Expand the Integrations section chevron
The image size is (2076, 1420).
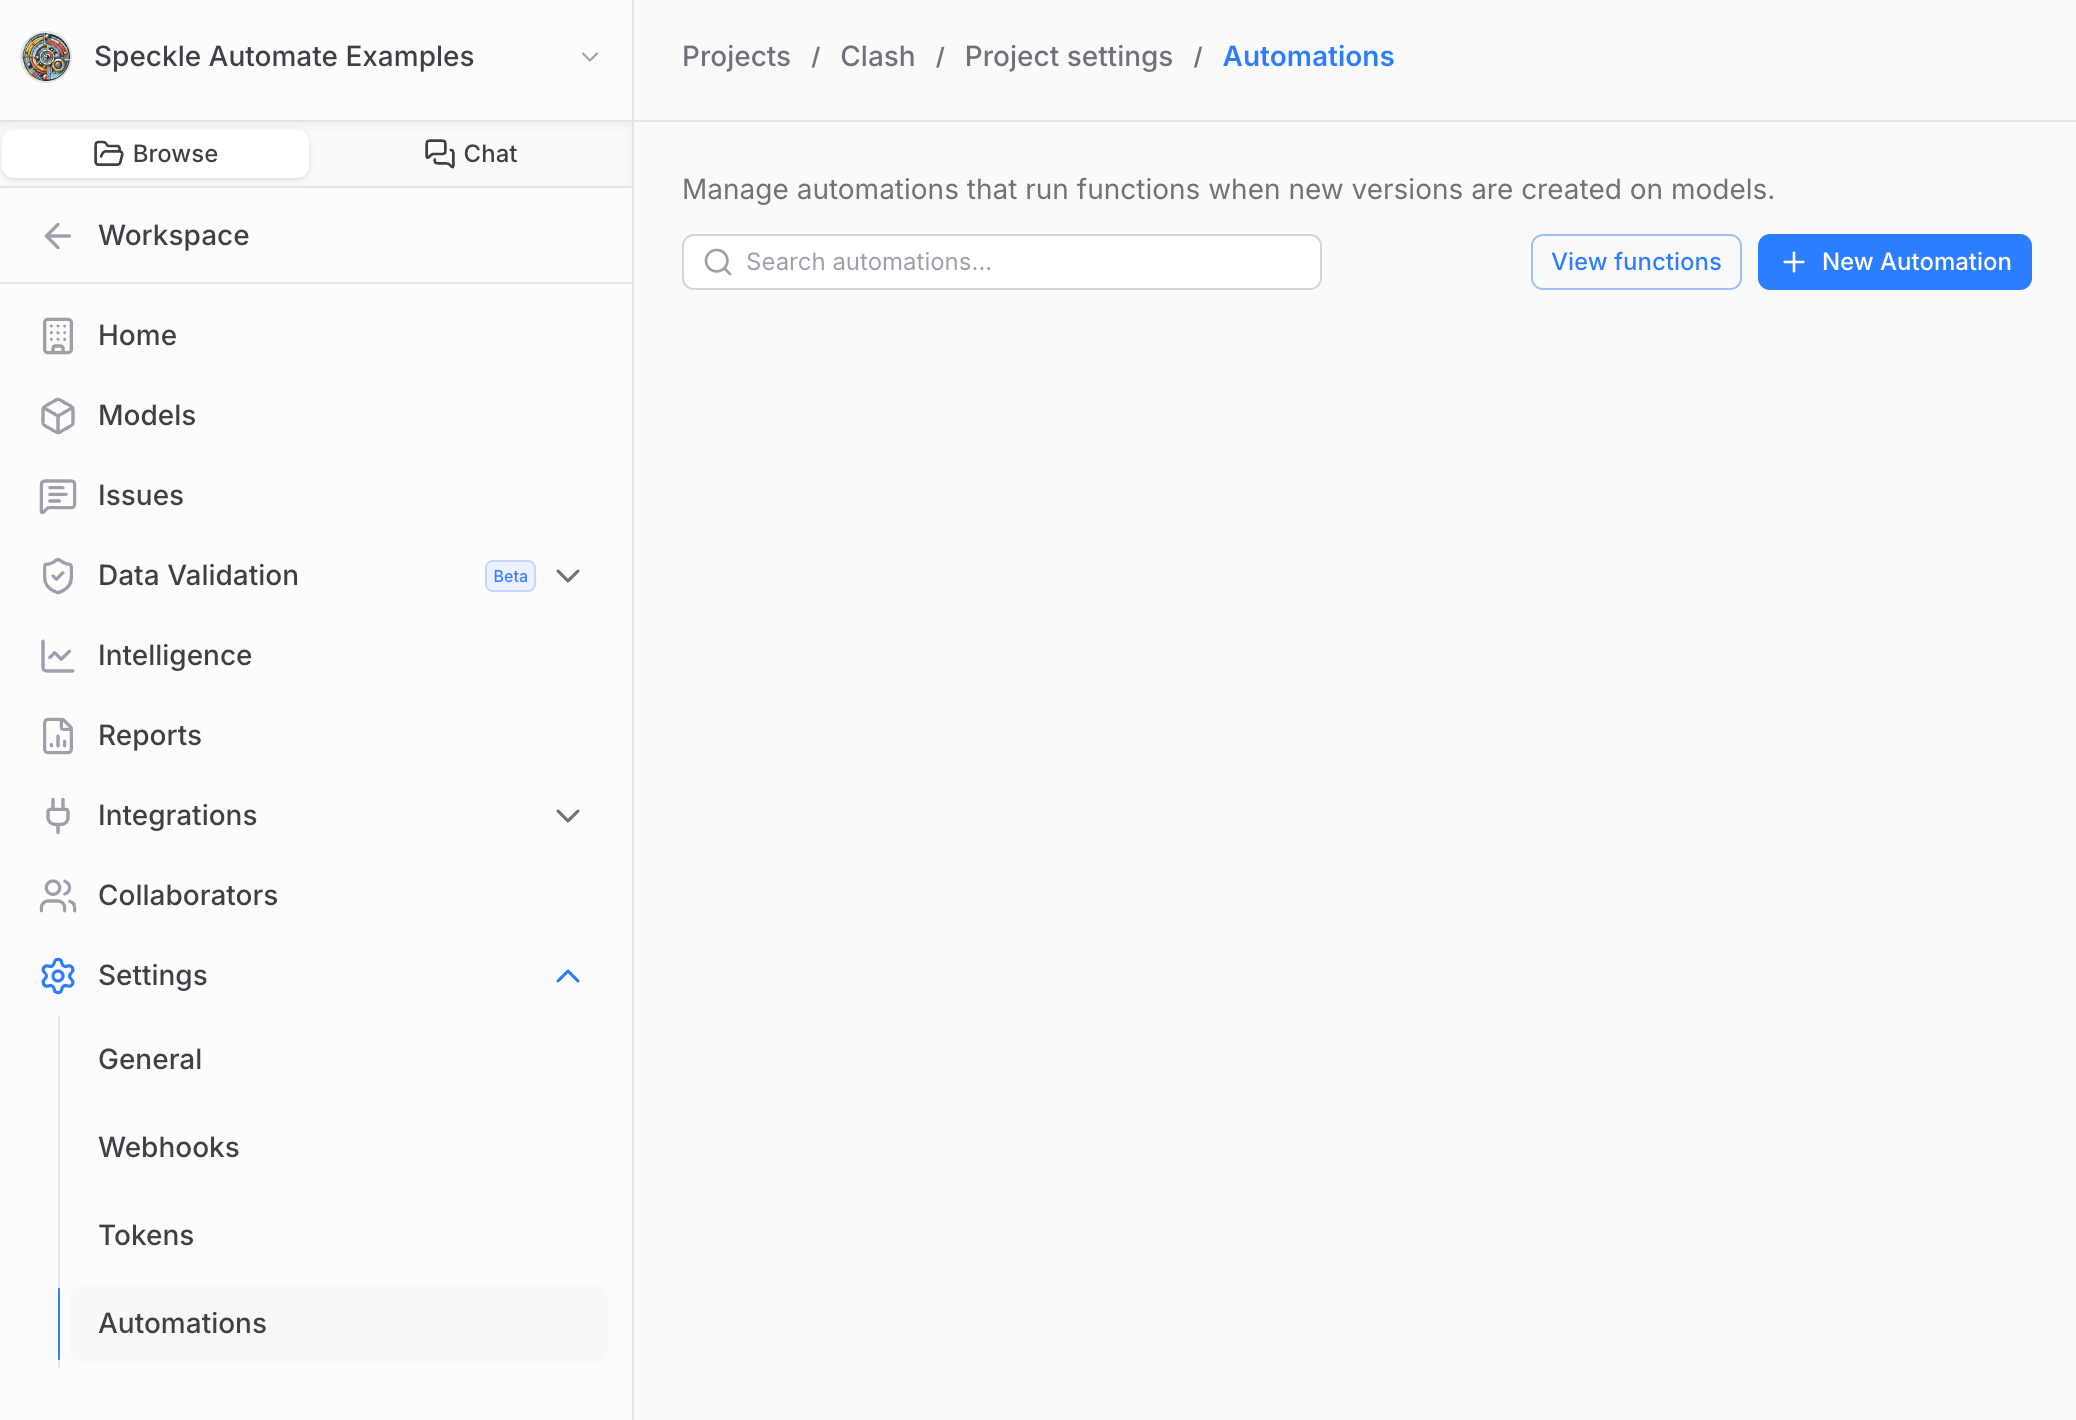tap(568, 816)
